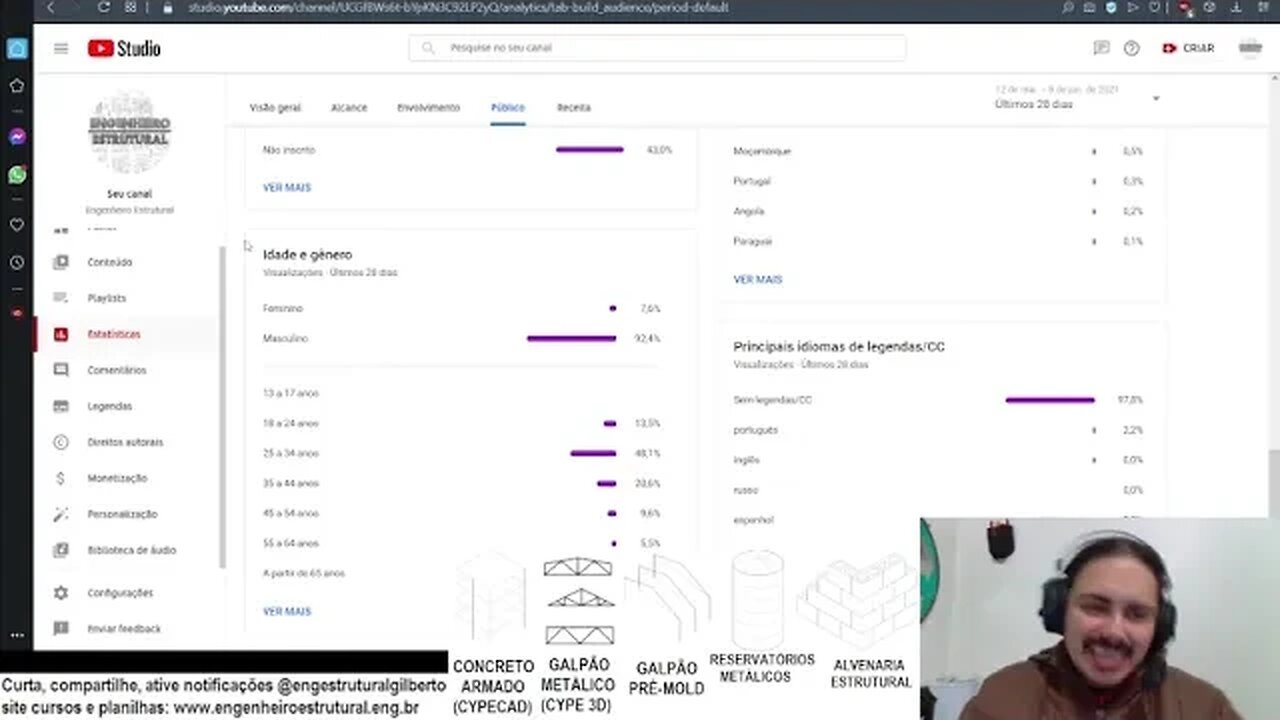This screenshot has height=720, width=1280.
Task: Switch to the Envolvimento tab
Action: pos(428,107)
